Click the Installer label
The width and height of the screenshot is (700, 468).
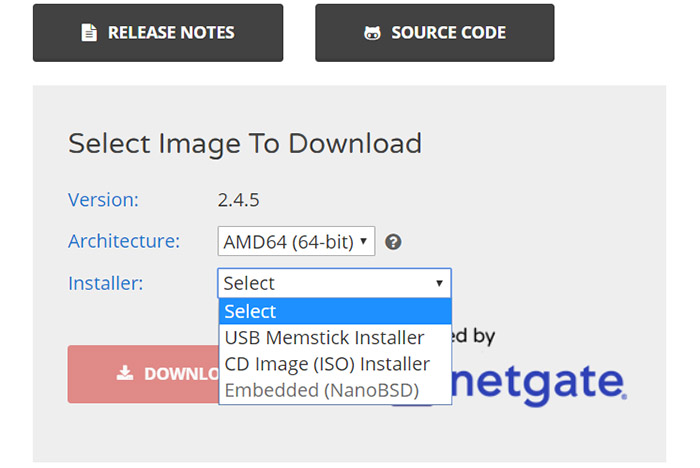[106, 283]
